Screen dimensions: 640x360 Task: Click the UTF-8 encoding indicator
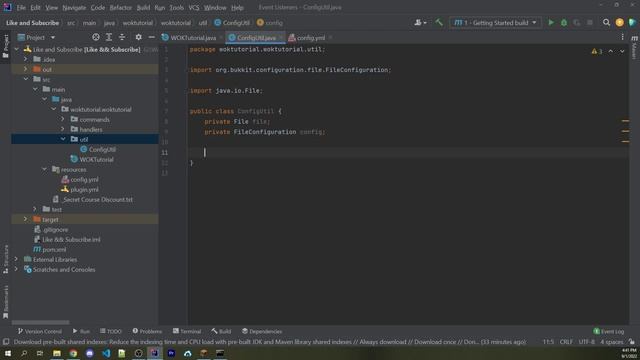coord(587,342)
